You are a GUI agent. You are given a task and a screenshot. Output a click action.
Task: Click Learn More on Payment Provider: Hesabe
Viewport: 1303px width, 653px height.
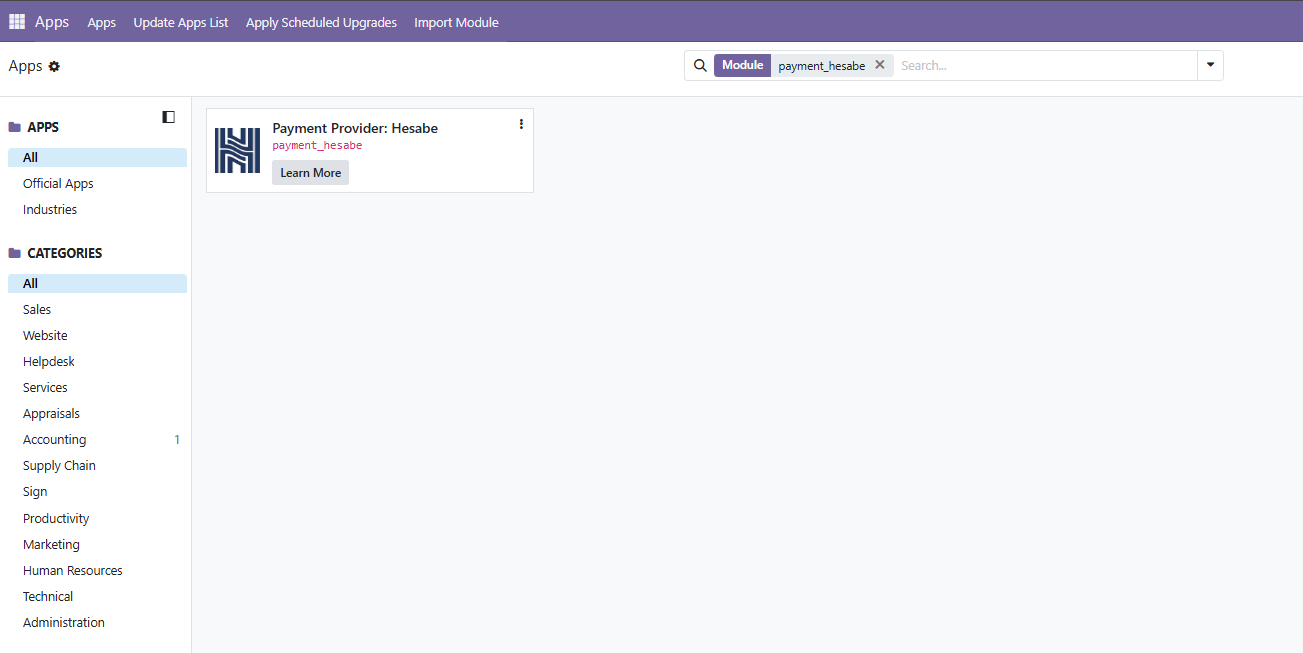pos(310,173)
